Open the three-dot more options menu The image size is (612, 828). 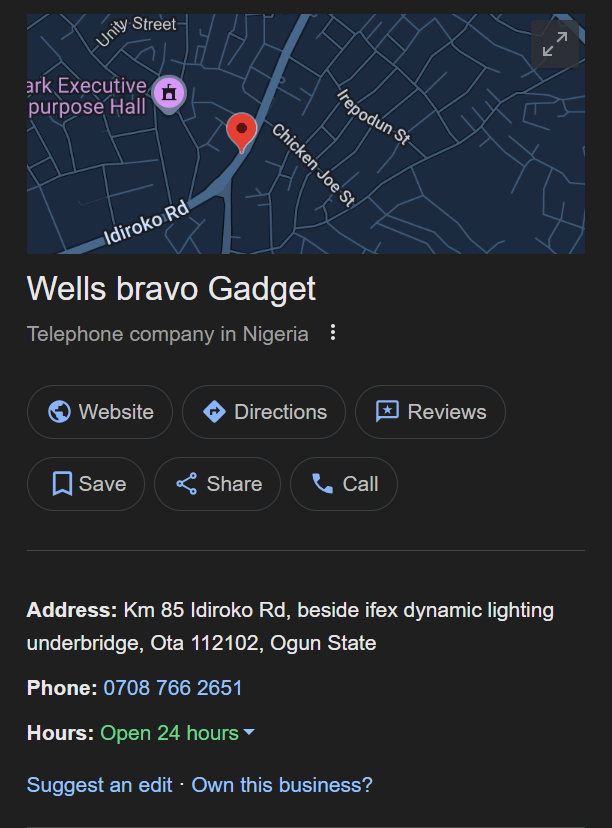click(333, 333)
